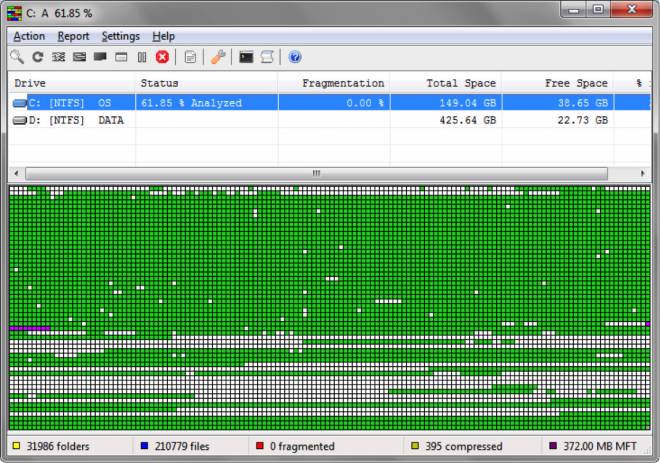The height and width of the screenshot is (463, 660).
Task: Click the magenta MFT blocks in cluster map
Action: point(30,328)
